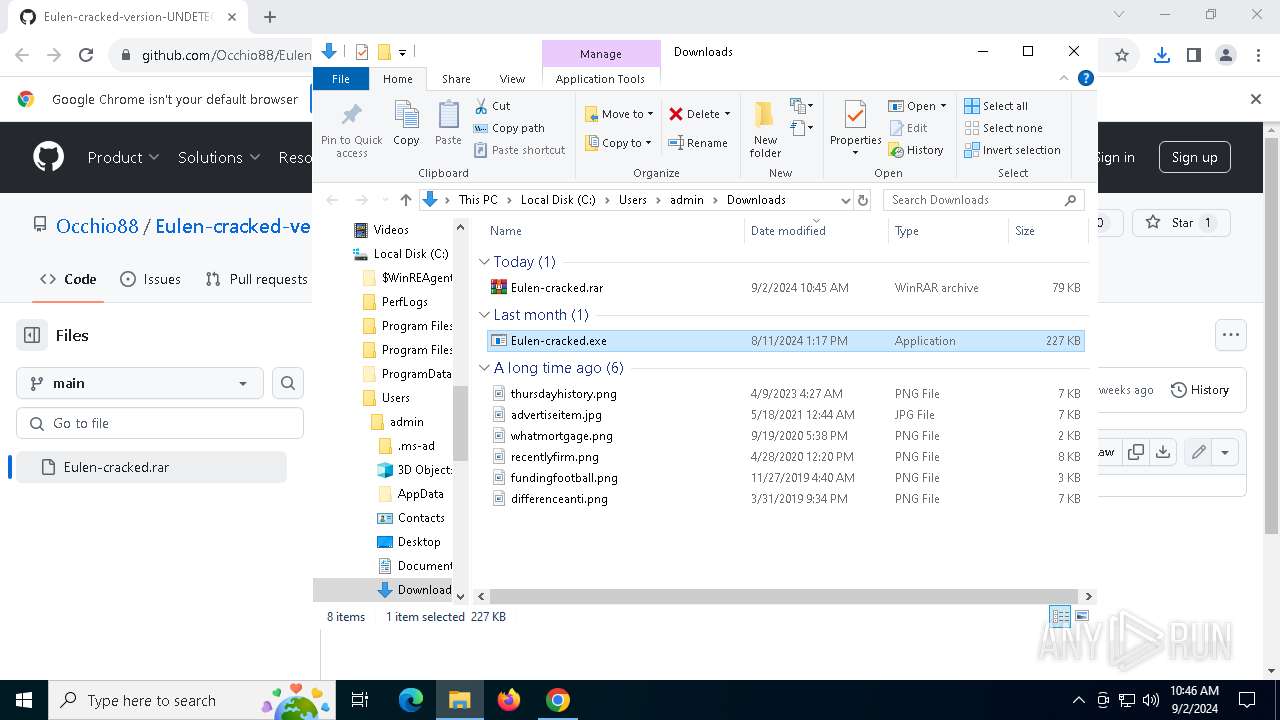Create a New folder
This screenshot has height=720, width=1280.
(x=765, y=129)
